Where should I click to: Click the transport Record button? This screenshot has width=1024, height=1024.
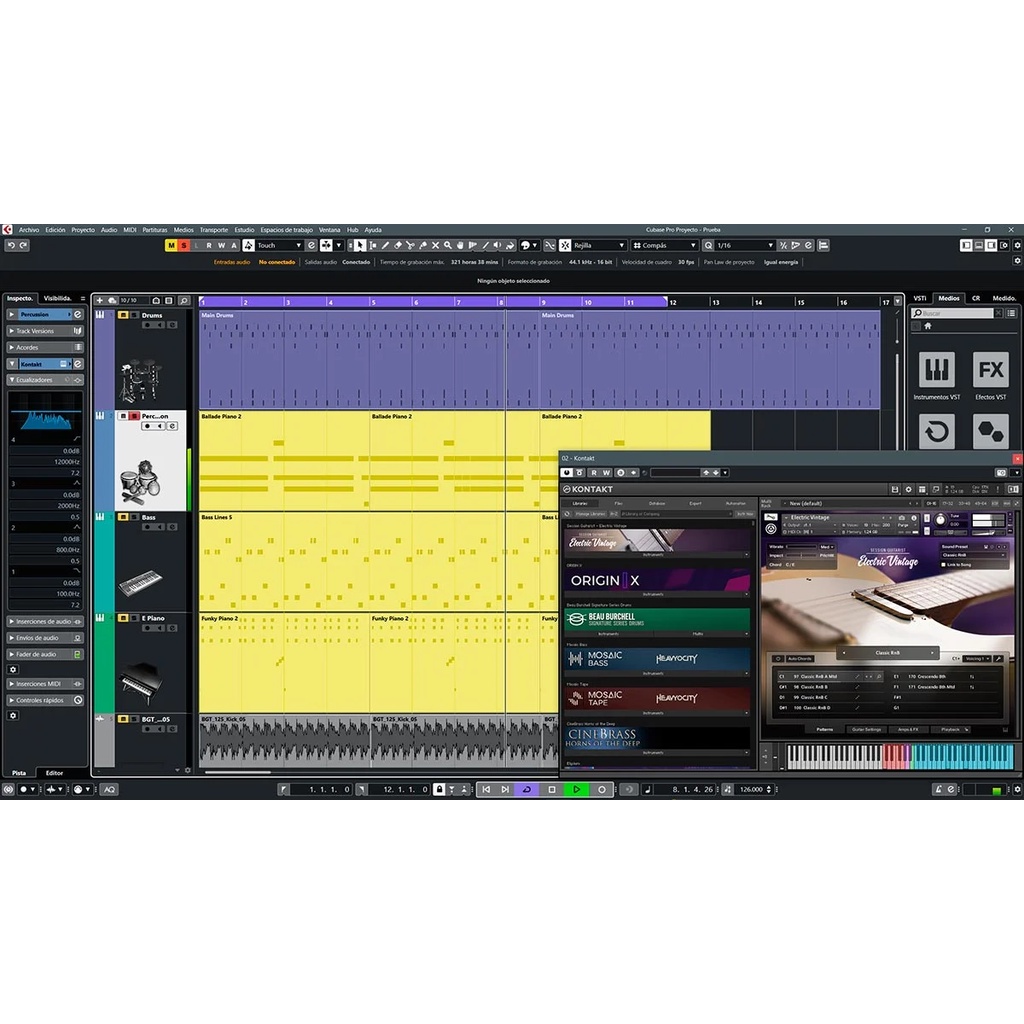(601, 790)
